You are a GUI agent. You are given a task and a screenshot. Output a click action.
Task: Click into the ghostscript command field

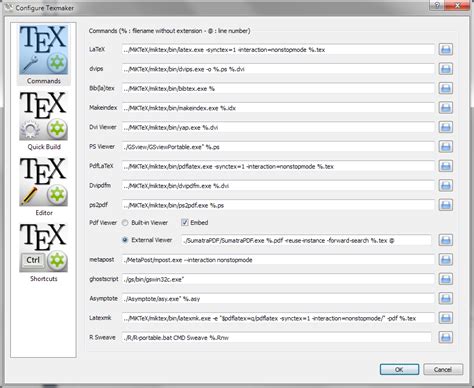click(x=278, y=279)
